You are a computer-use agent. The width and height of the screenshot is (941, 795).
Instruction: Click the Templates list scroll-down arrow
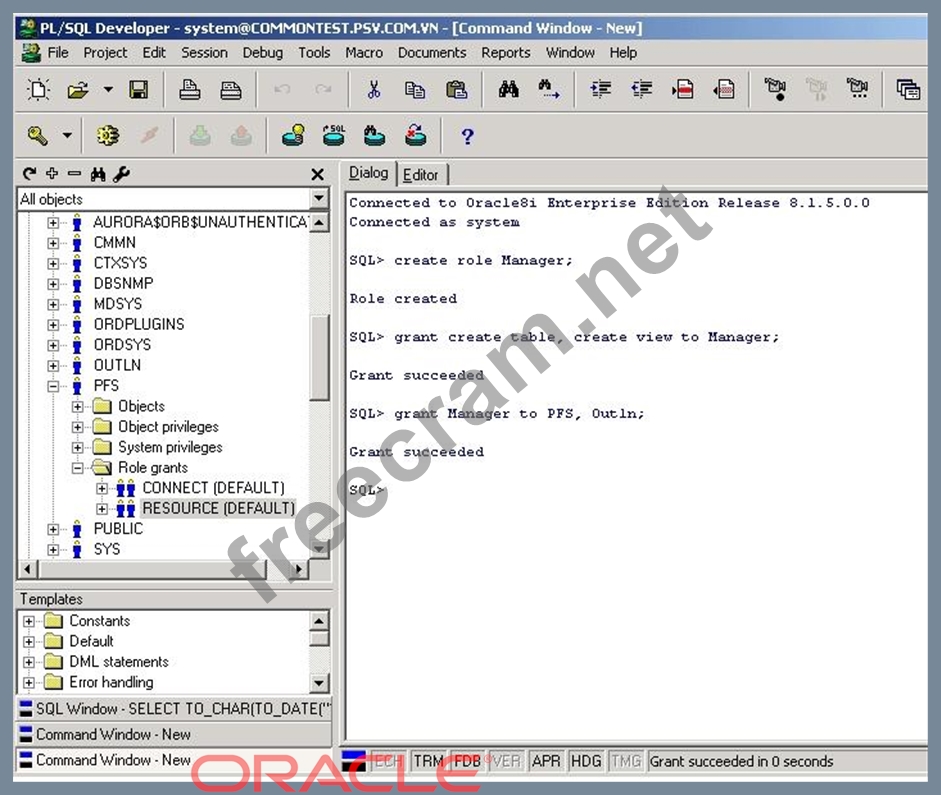pos(319,682)
